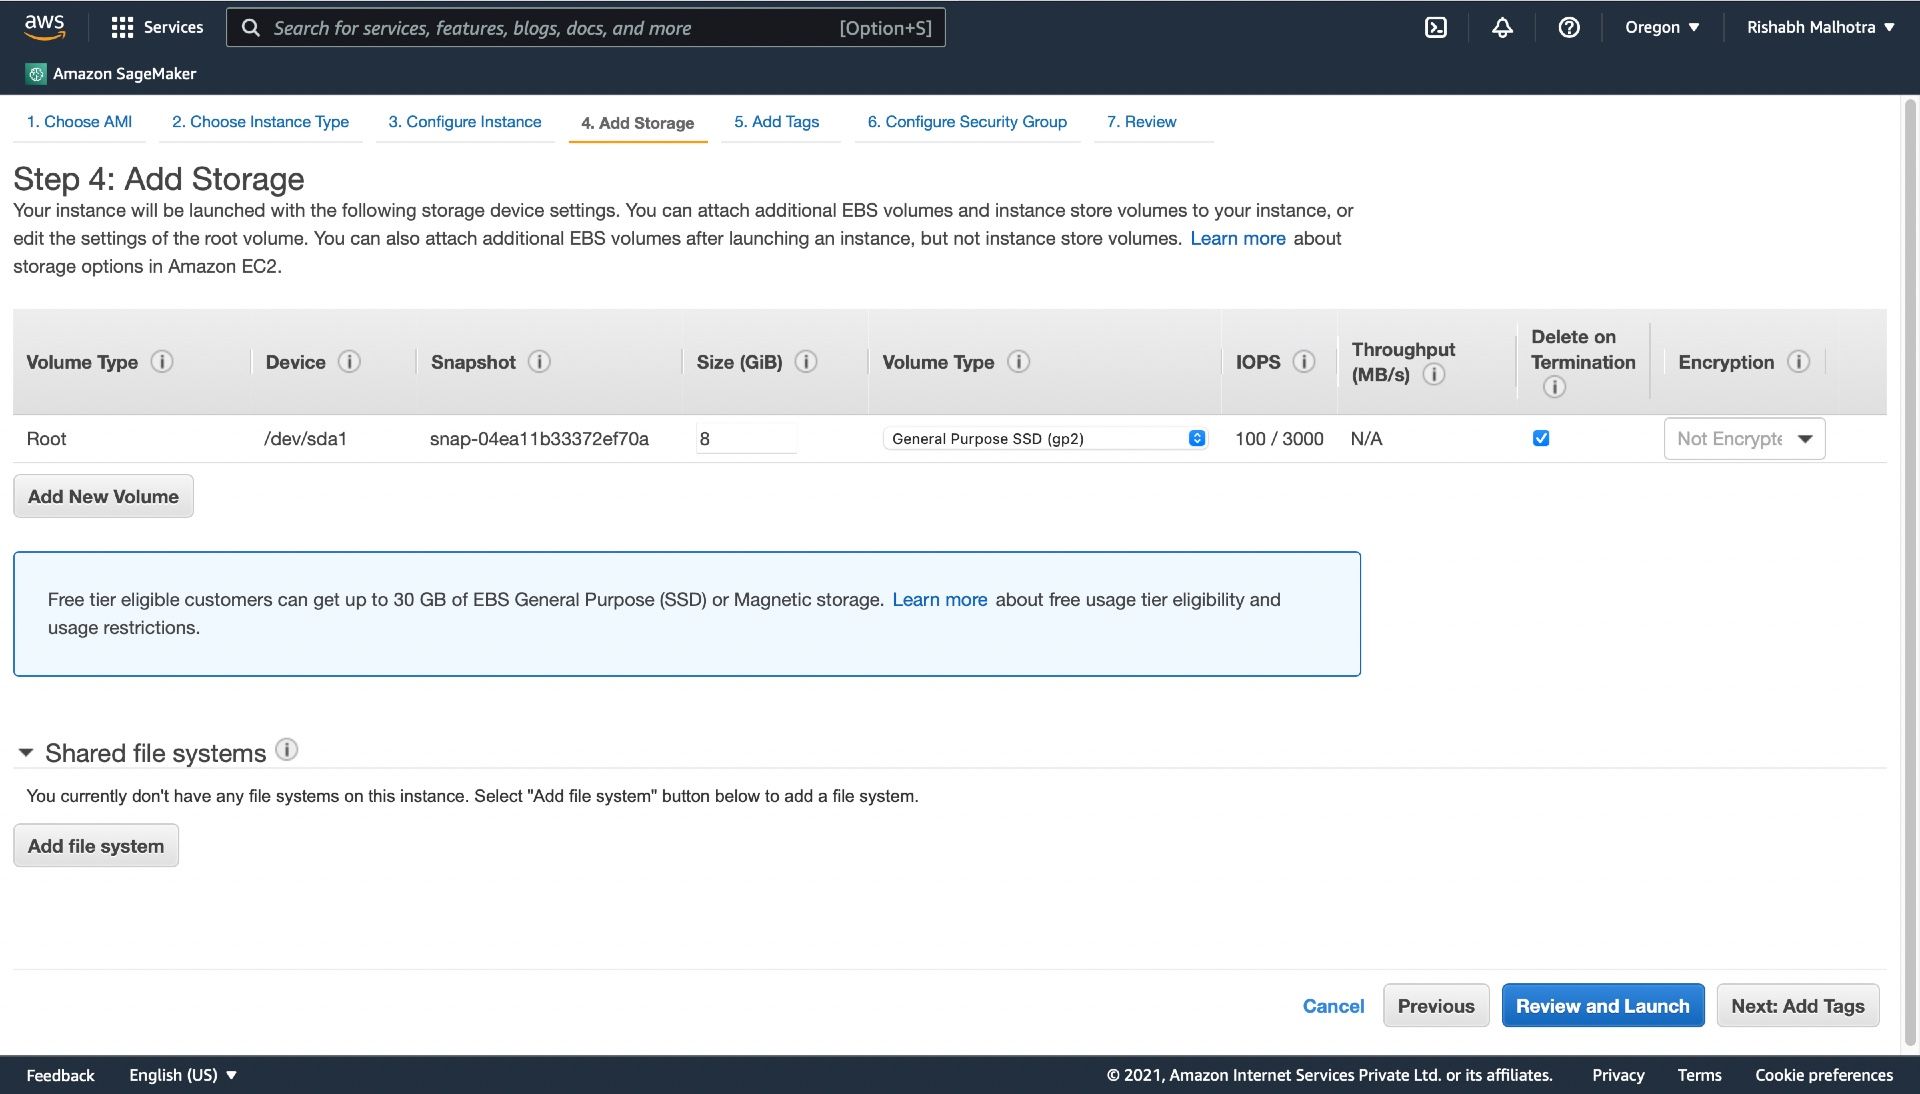Click the AWS Services menu icon
The image size is (1920, 1094).
[x=121, y=26]
